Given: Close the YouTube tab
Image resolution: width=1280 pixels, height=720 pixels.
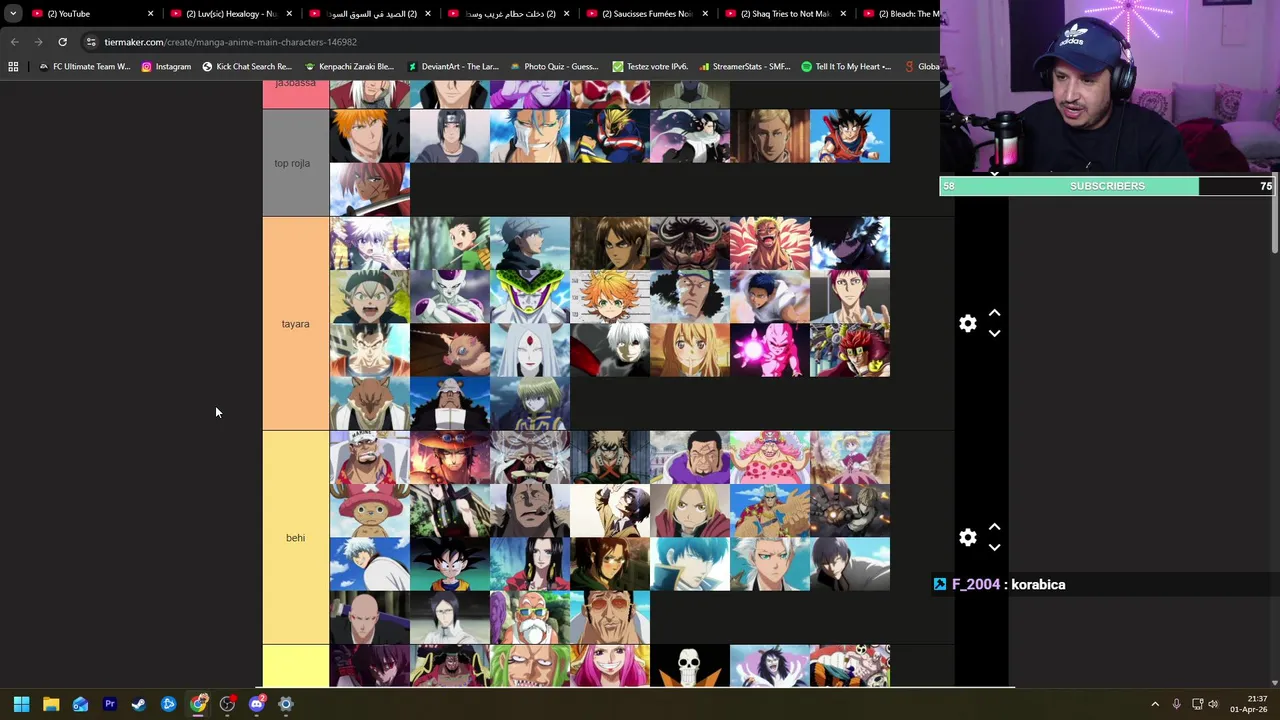Looking at the screenshot, I should [x=151, y=14].
